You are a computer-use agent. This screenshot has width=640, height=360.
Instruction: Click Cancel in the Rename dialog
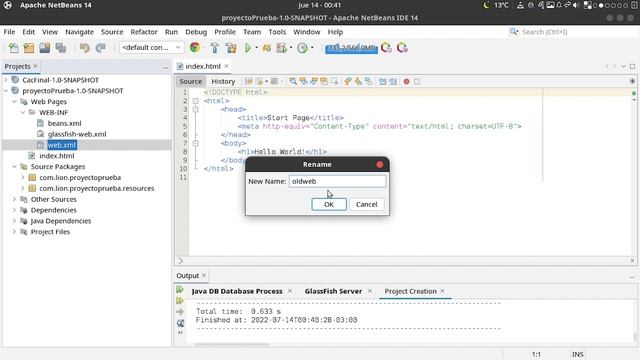[367, 204]
